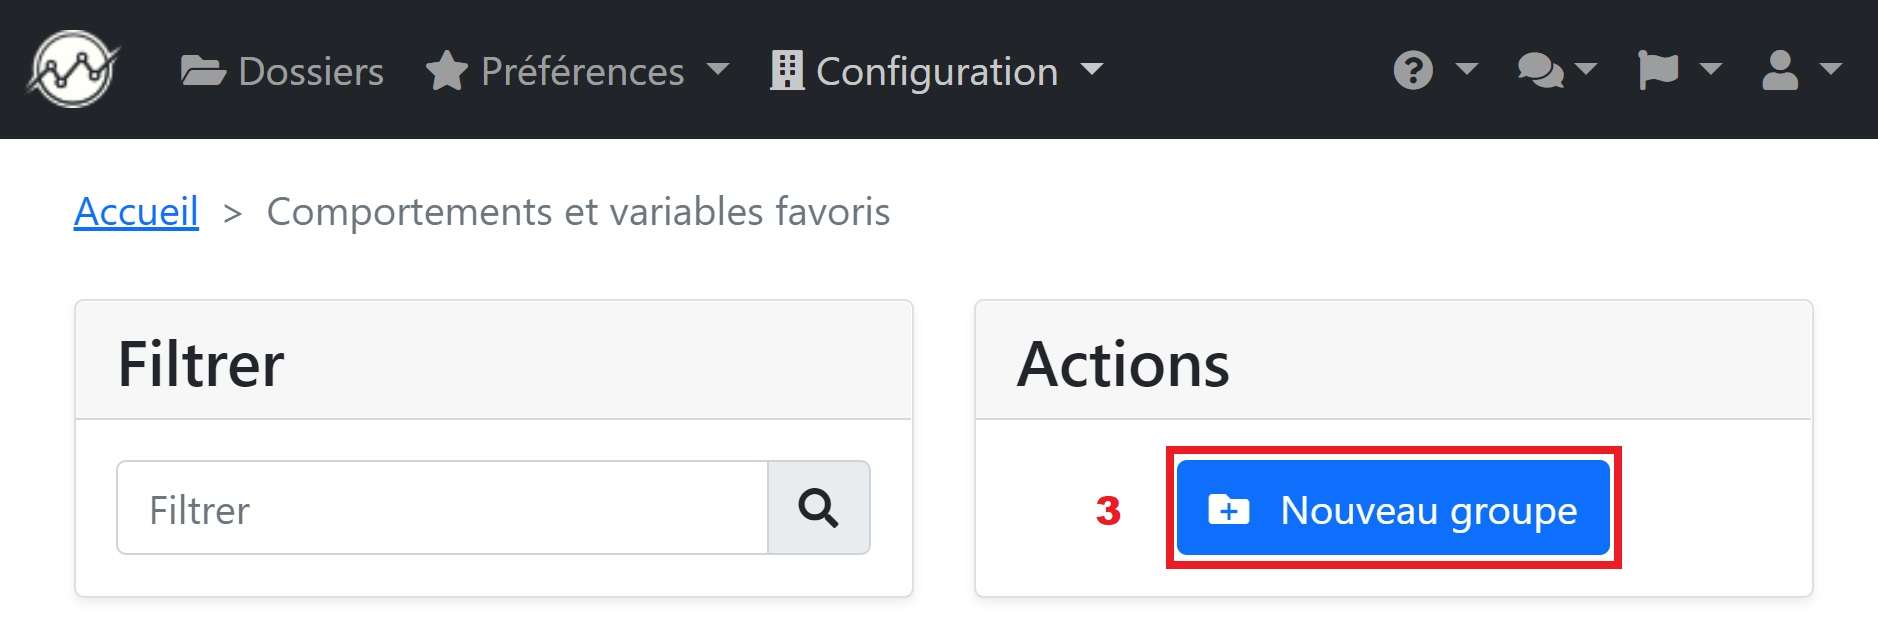
Task: Click the Configuration building icon
Action: pos(787,70)
